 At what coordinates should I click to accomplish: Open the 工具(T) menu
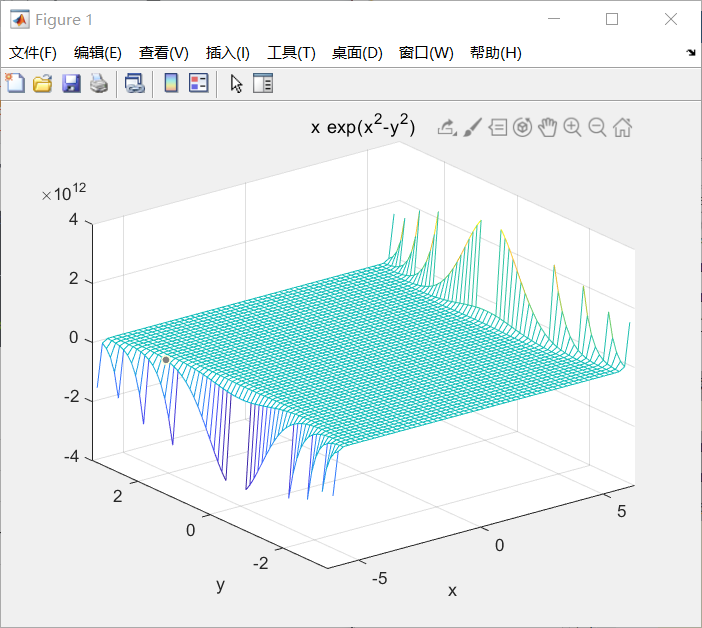point(291,53)
